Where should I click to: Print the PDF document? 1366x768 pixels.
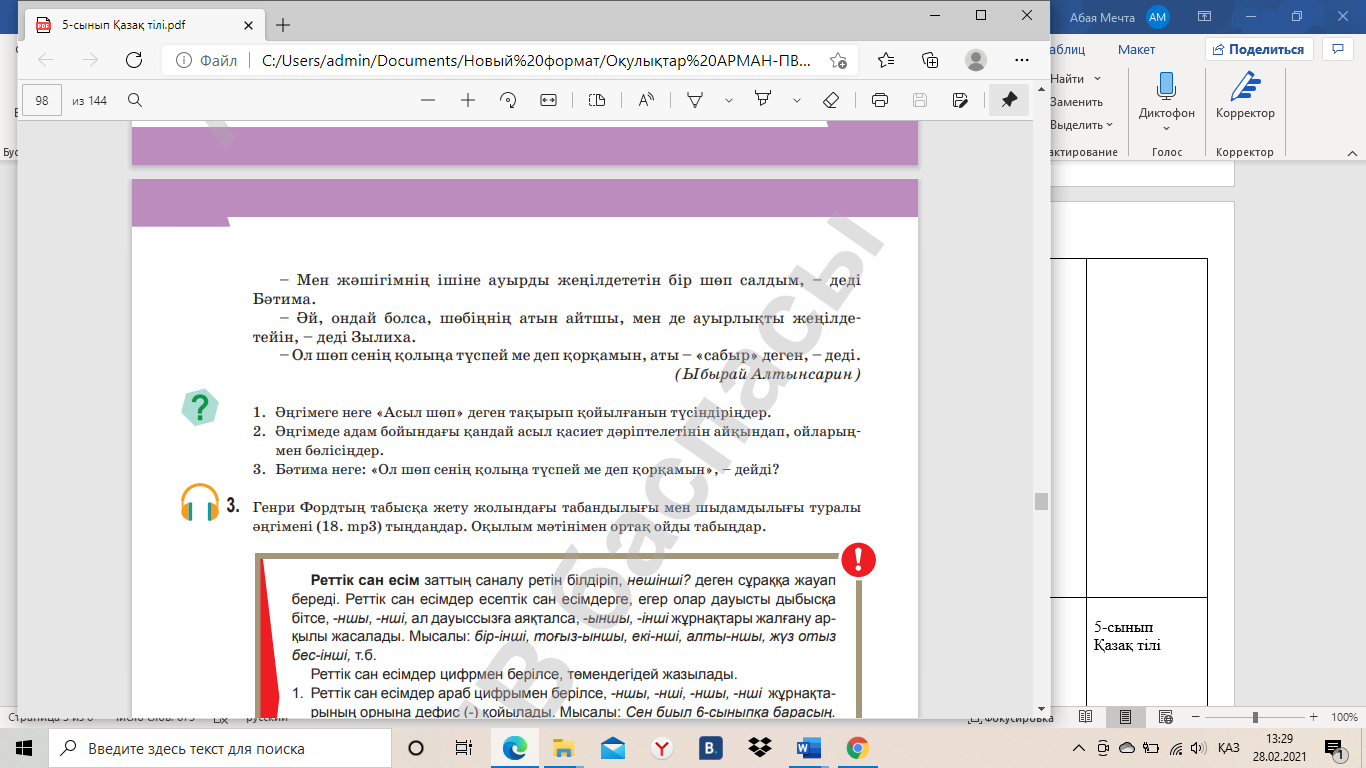pyautogui.click(x=880, y=100)
